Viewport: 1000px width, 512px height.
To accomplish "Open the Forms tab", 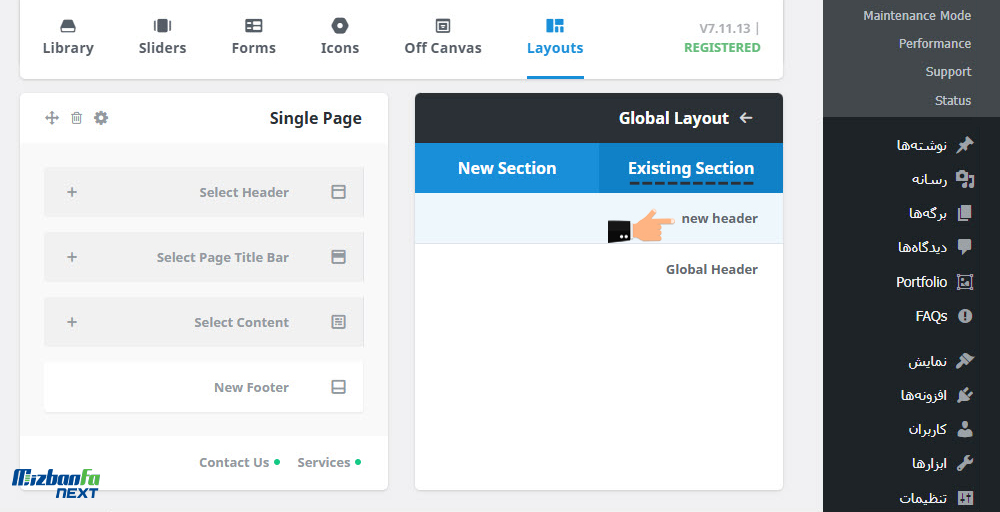I will coord(254,38).
